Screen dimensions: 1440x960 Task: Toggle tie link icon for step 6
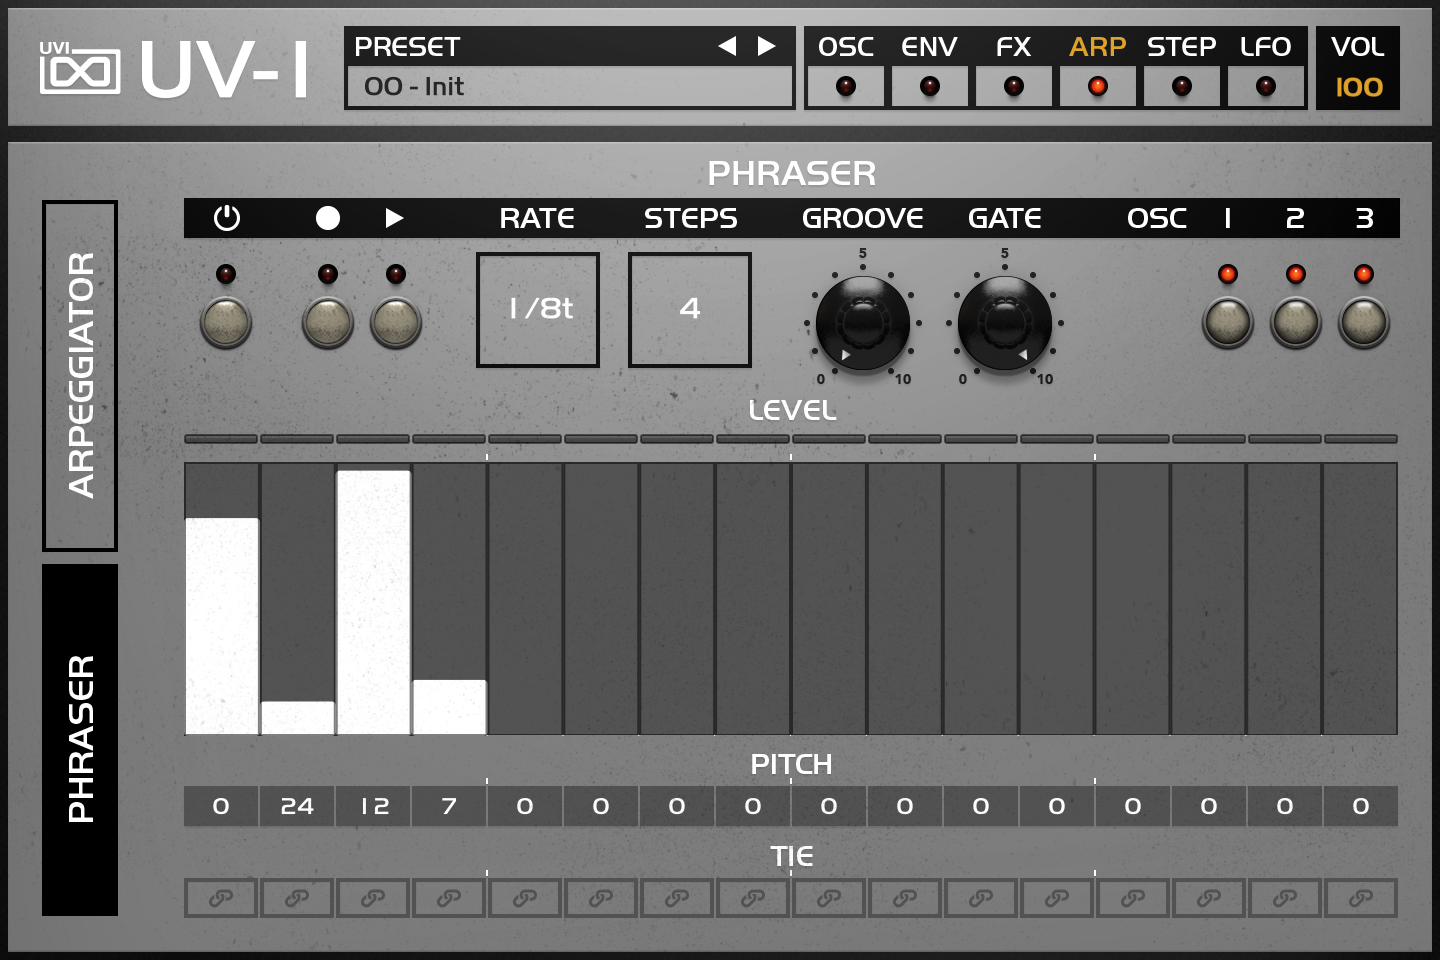coord(602,898)
